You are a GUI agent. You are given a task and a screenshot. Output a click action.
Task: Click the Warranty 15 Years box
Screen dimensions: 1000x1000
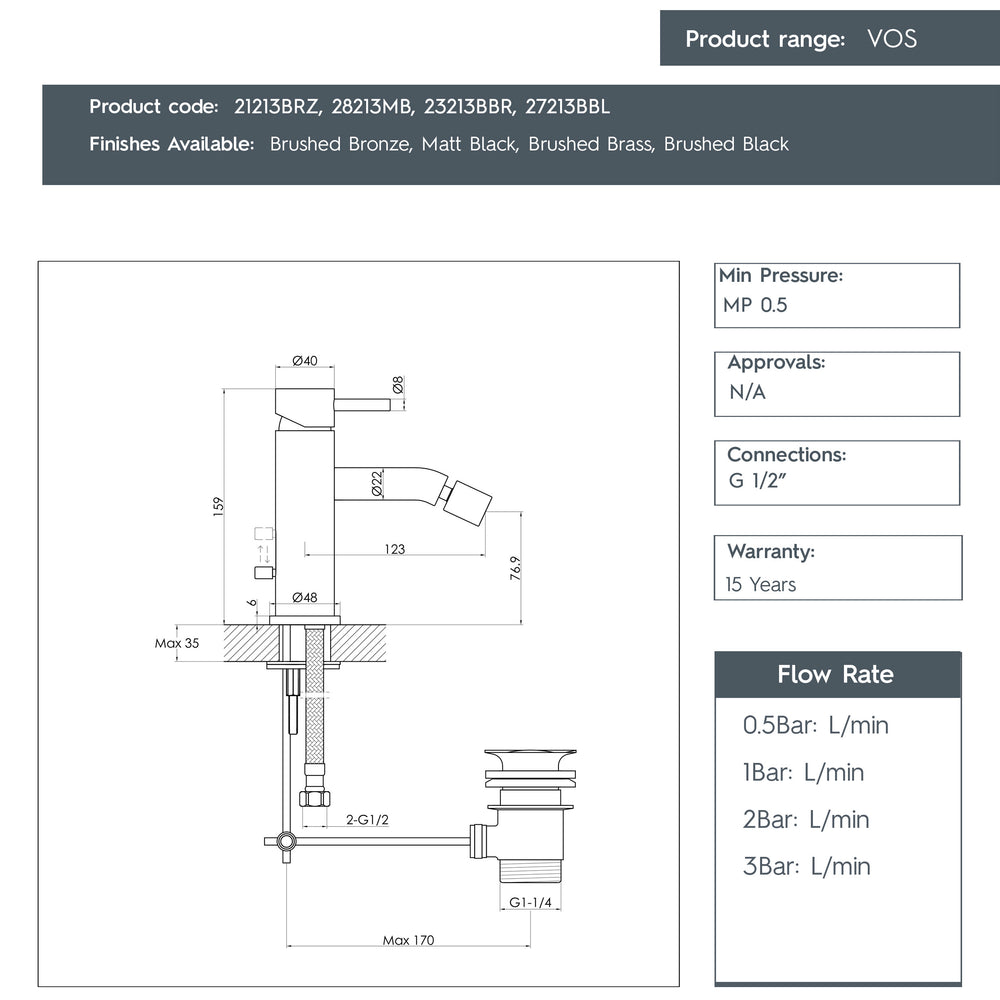point(837,567)
